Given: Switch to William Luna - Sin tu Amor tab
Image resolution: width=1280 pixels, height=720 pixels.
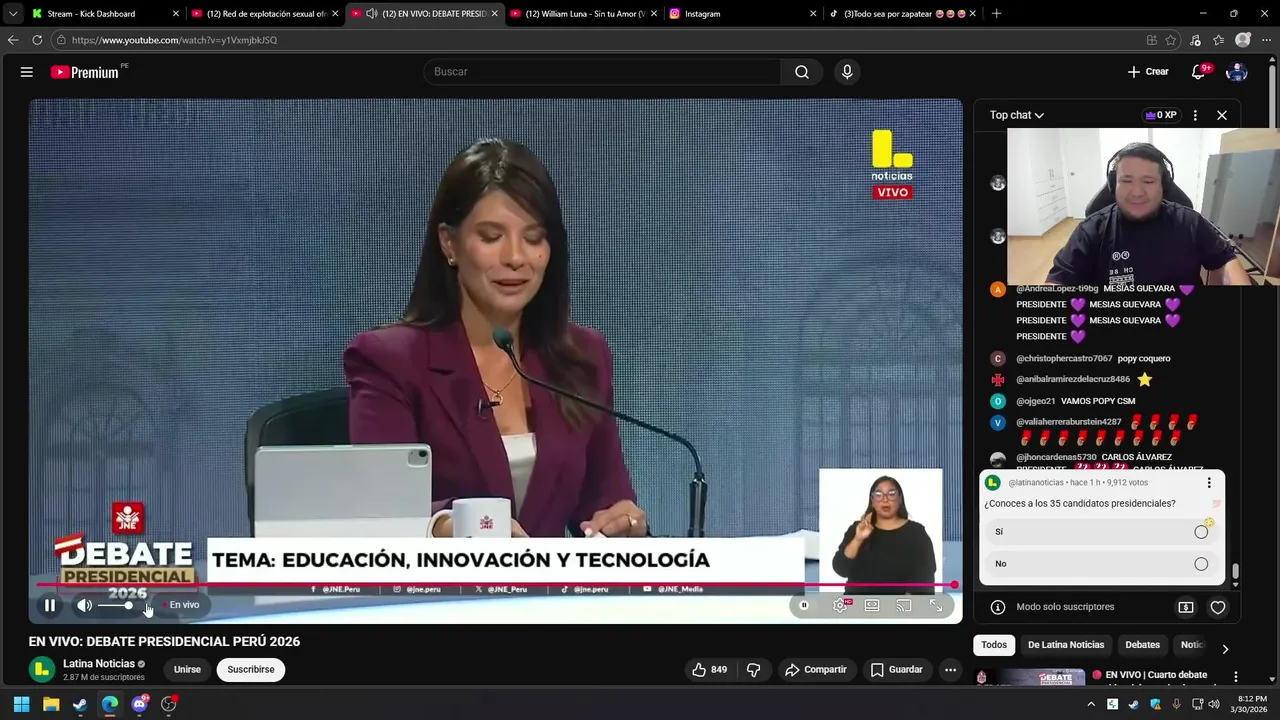Looking at the screenshot, I should pos(583,14).
